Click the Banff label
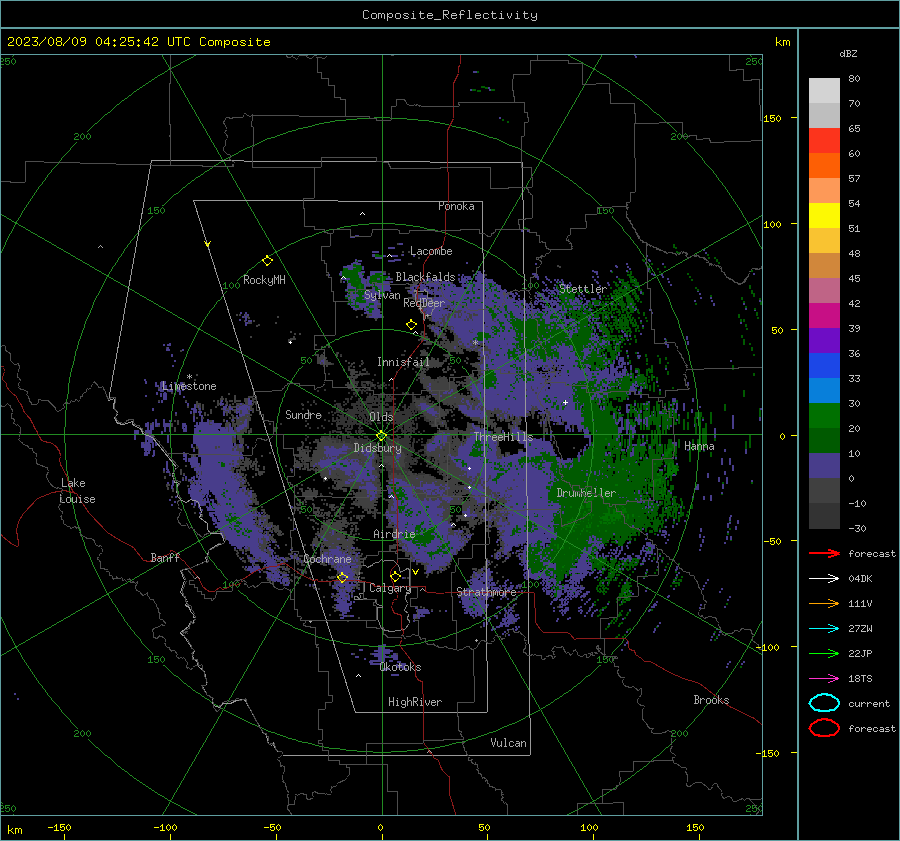 tap(165, 557)
